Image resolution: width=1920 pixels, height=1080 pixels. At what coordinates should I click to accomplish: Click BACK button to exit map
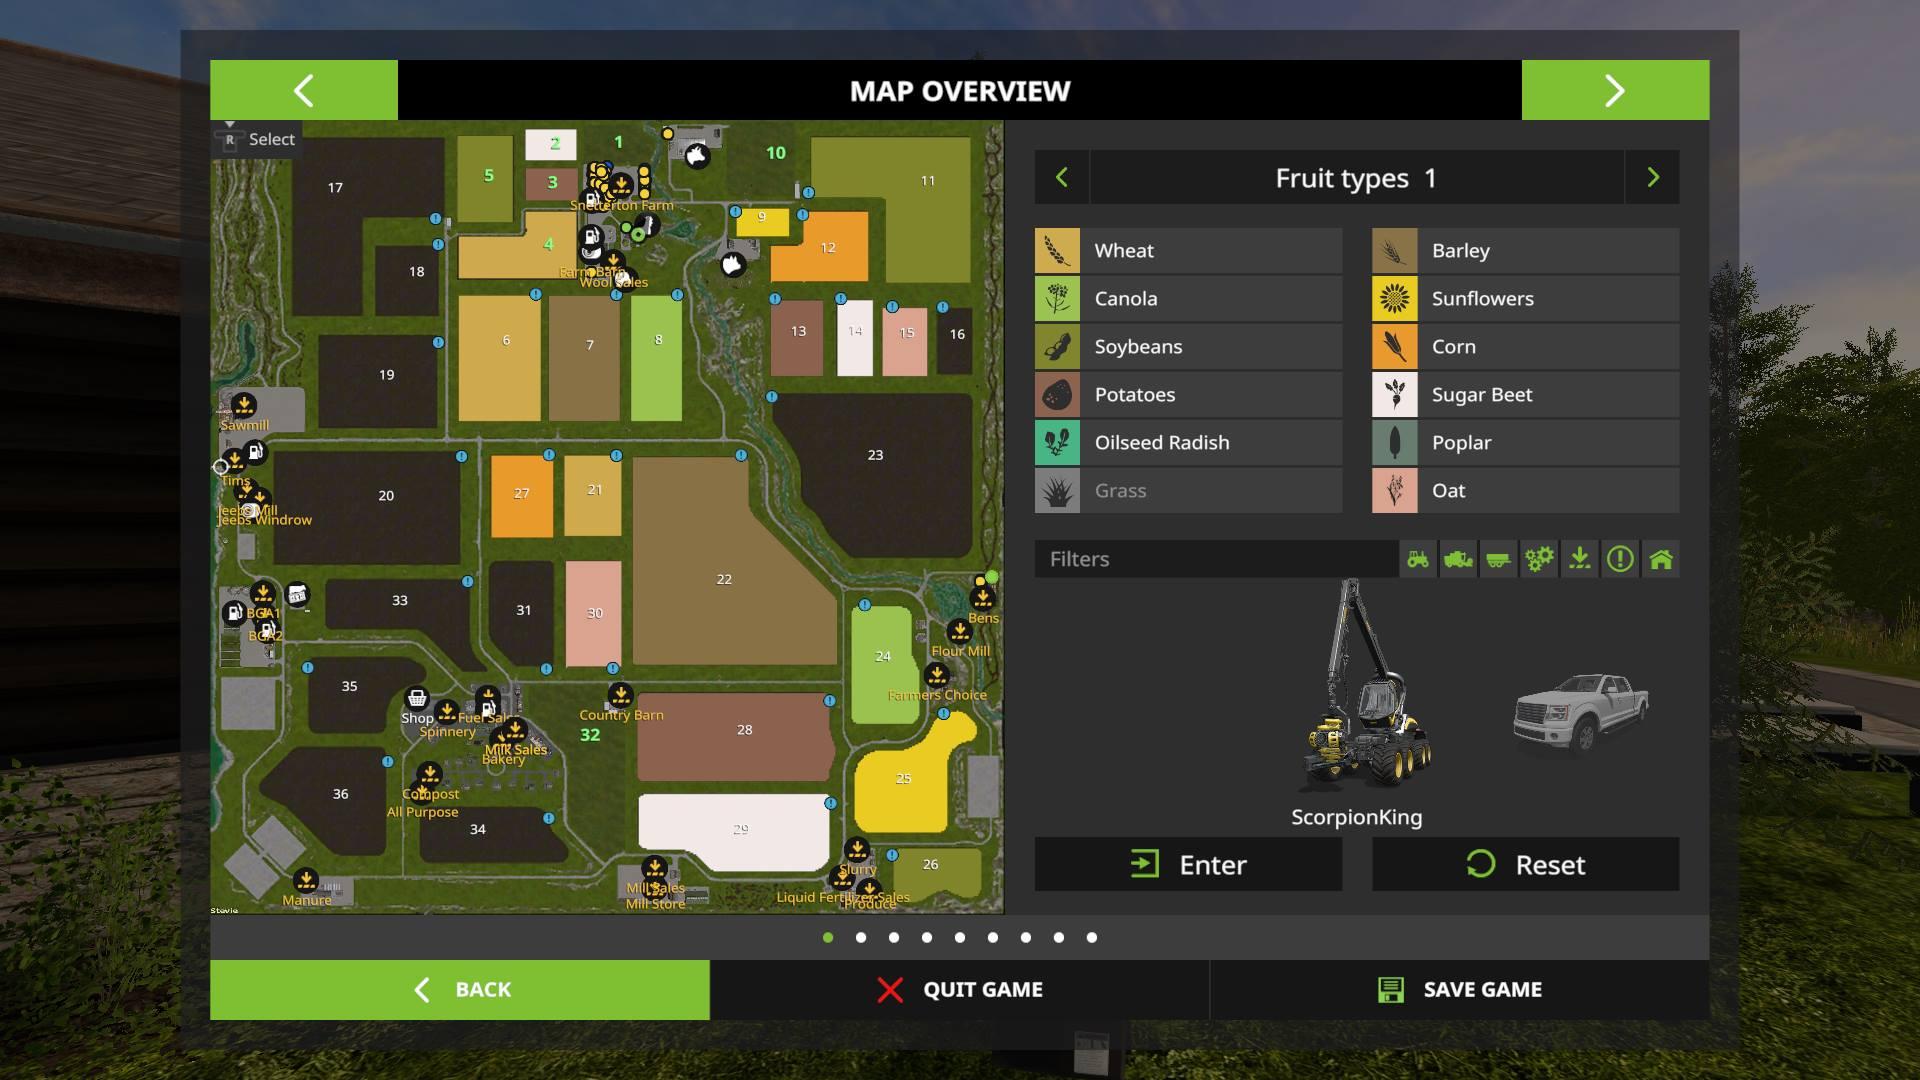(460, 989)
